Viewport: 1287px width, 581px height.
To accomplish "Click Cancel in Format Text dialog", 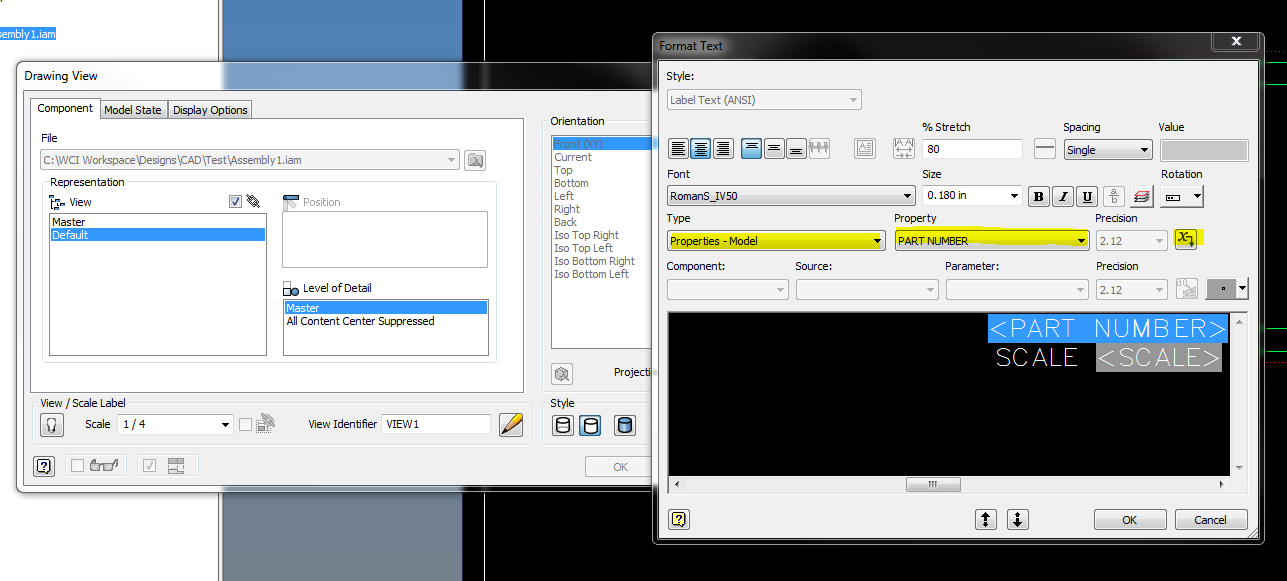I will point(1210,520).
